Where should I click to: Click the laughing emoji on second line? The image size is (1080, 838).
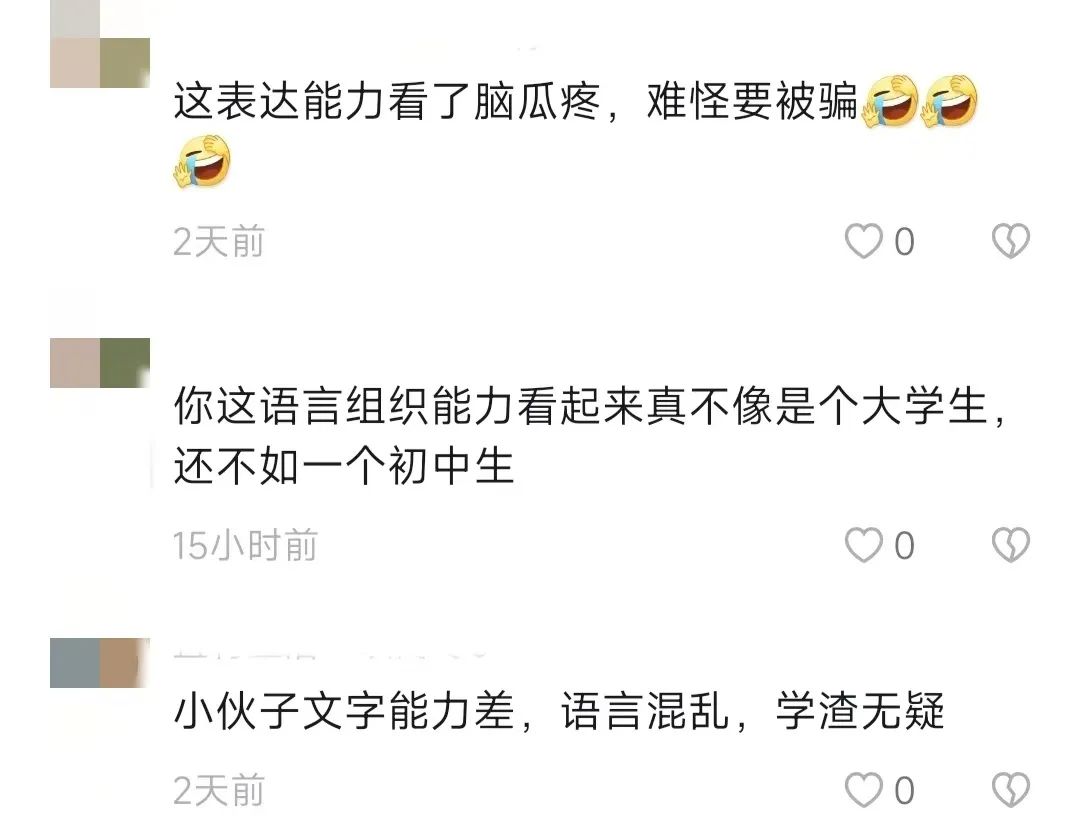coord(202,161)
